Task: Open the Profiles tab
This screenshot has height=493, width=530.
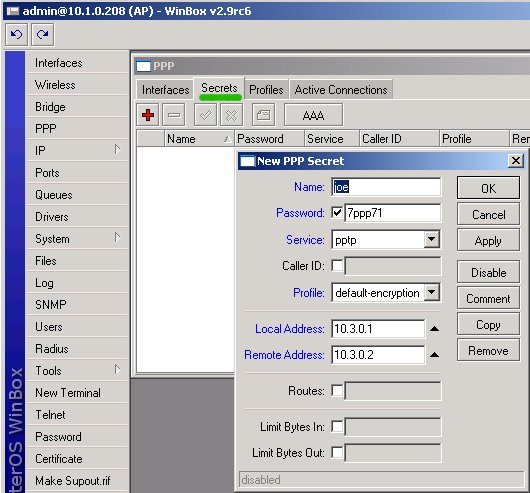Action: 266,90
